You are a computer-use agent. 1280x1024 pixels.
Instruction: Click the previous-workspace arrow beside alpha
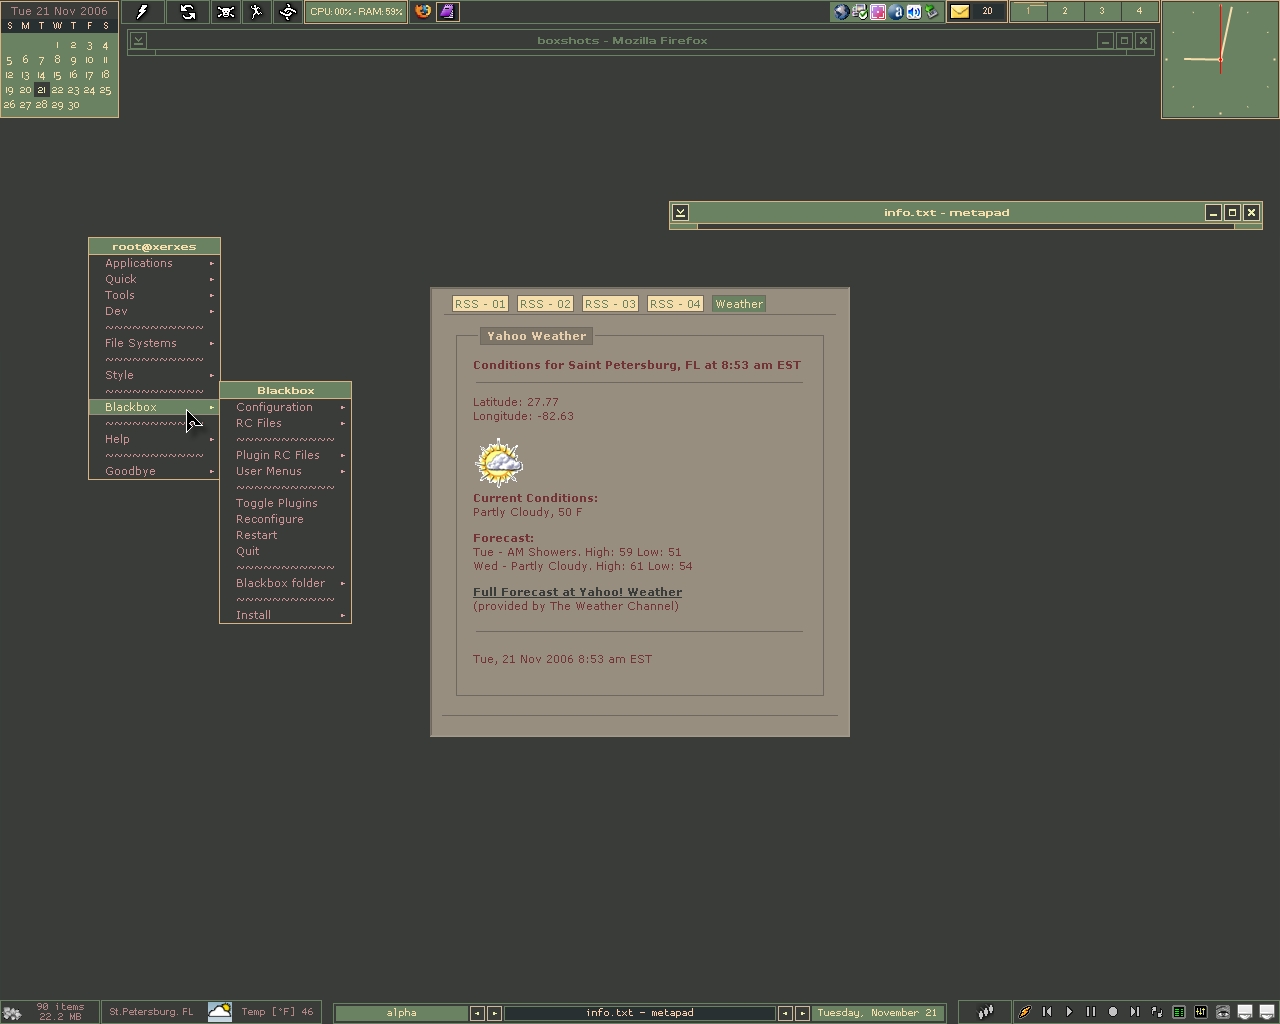point(477,1013)
